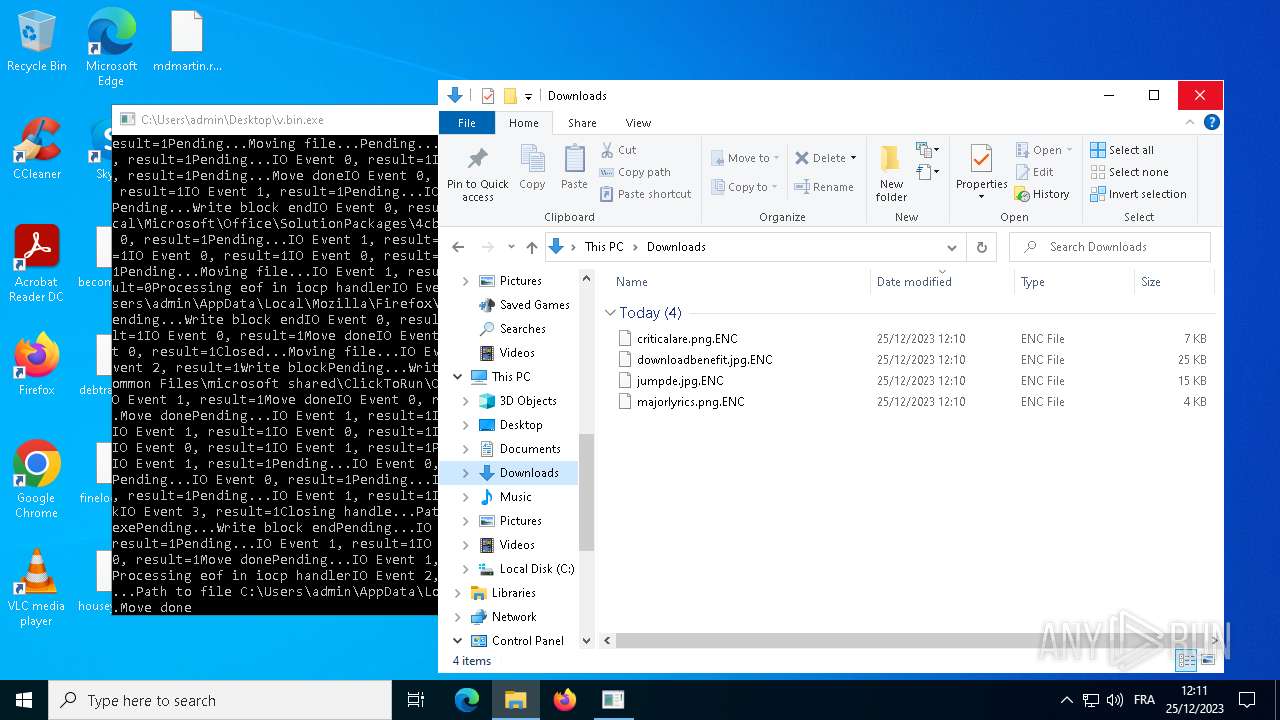Switch to the Share ribbon tab
The image size is (1280, 720).
(582, 123)
